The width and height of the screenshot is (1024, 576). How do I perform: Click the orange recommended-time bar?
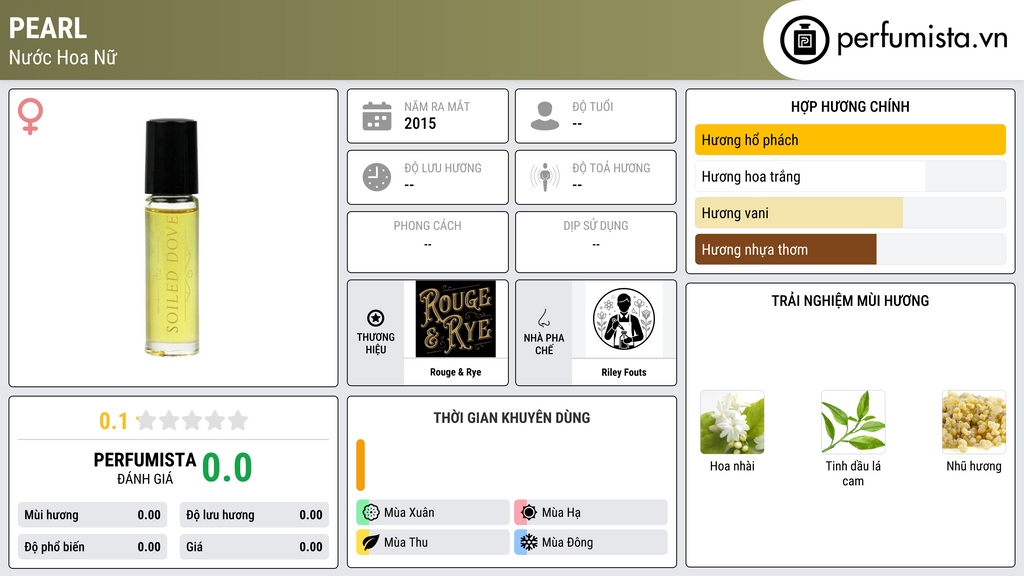tap(360, 465)
